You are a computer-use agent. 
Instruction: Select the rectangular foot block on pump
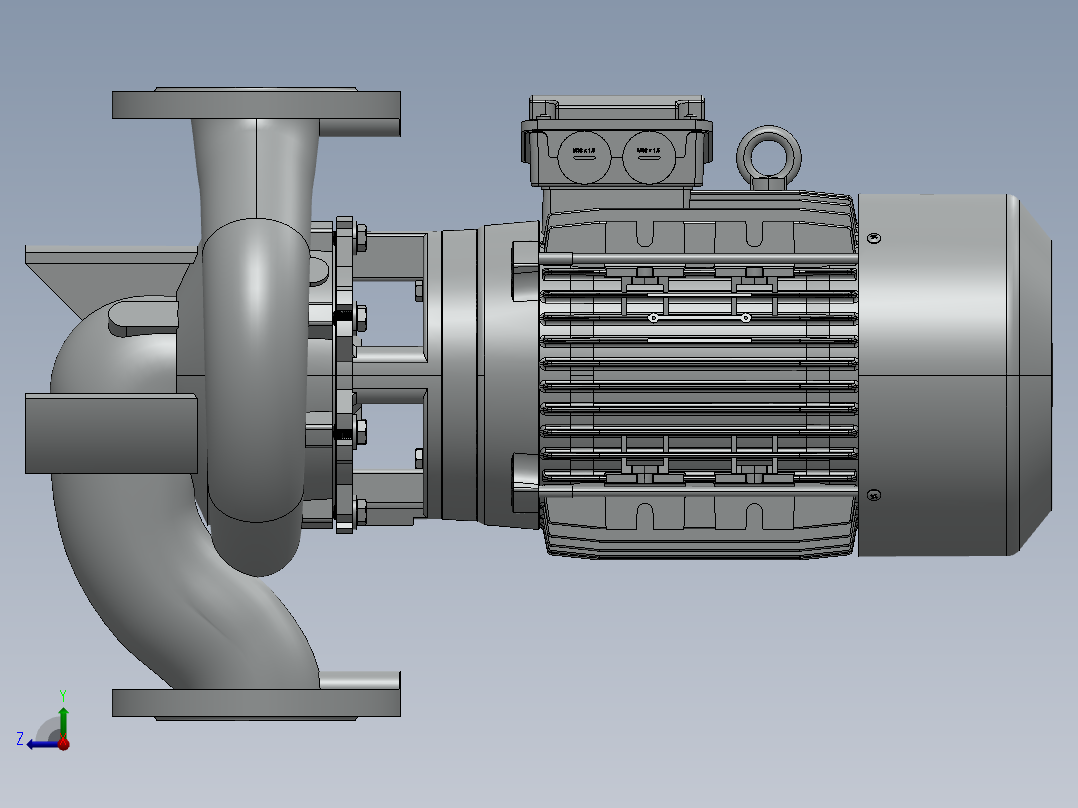pyautogui.click(x=111, y=433)
